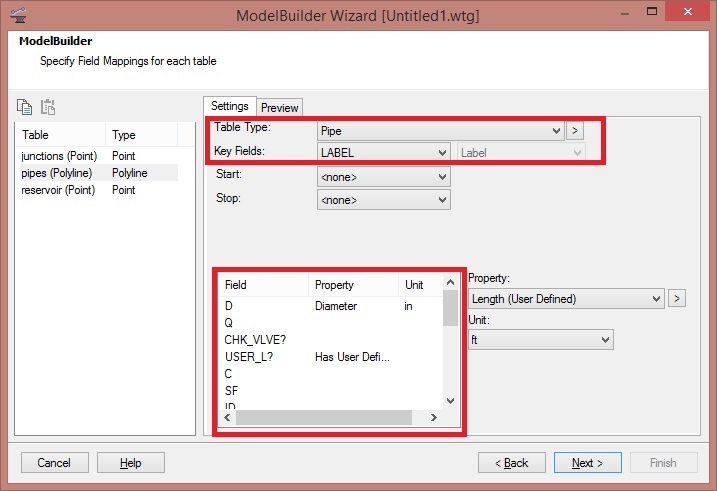The width and height of the screenshot is (717, 491).
Task: Select field row D with Diameter
Action: point(330,306)
